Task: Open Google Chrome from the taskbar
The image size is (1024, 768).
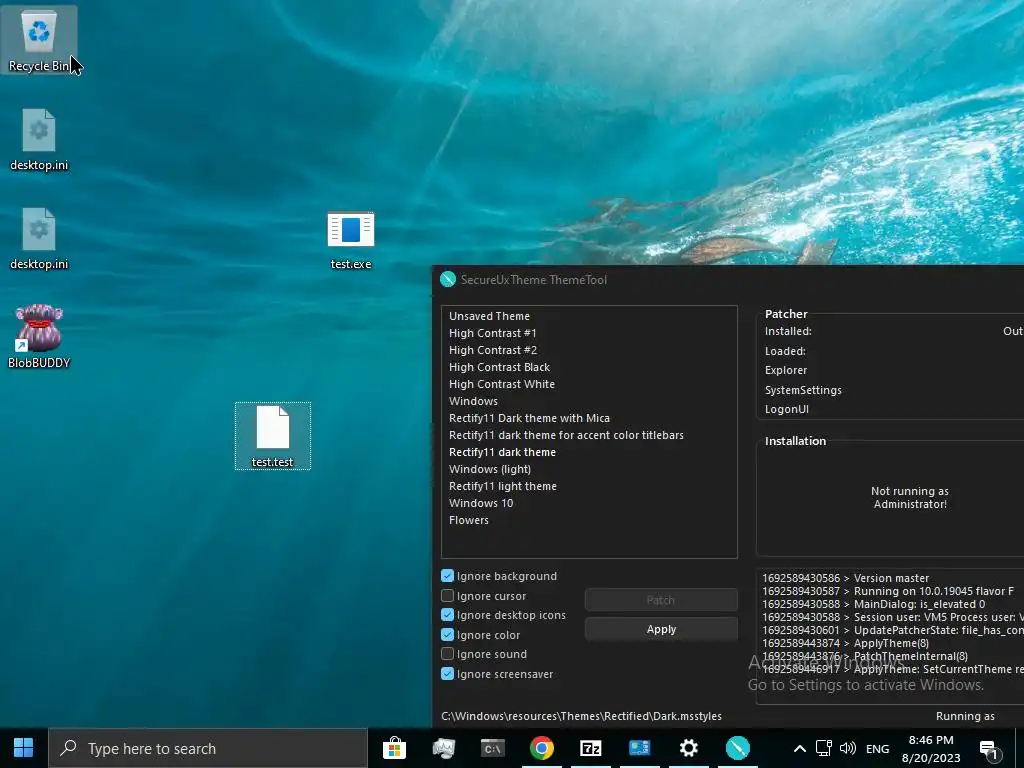Action: 542,748
